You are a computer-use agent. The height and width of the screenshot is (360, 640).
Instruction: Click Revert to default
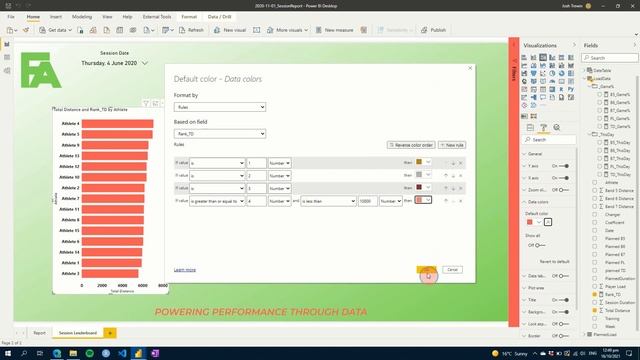click(554, 262)
